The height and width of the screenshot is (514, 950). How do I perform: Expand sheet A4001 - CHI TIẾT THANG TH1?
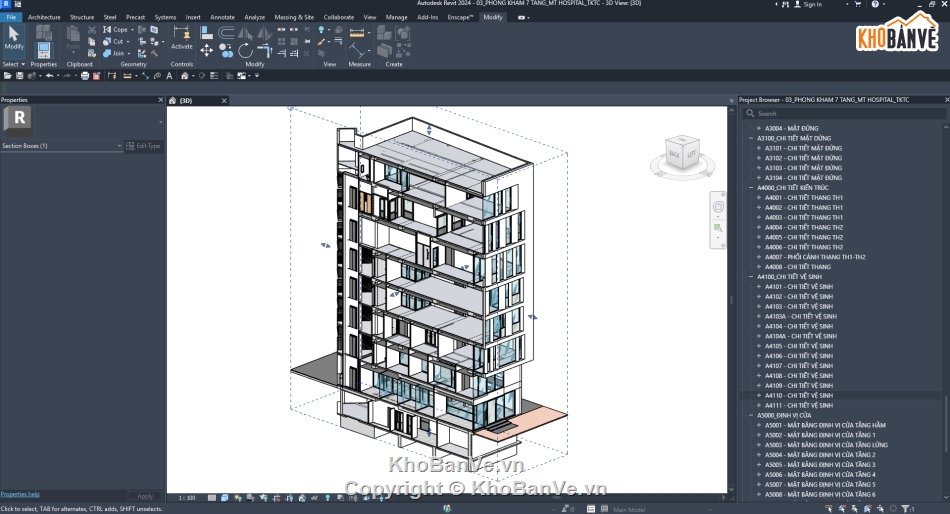click(759, 198)
